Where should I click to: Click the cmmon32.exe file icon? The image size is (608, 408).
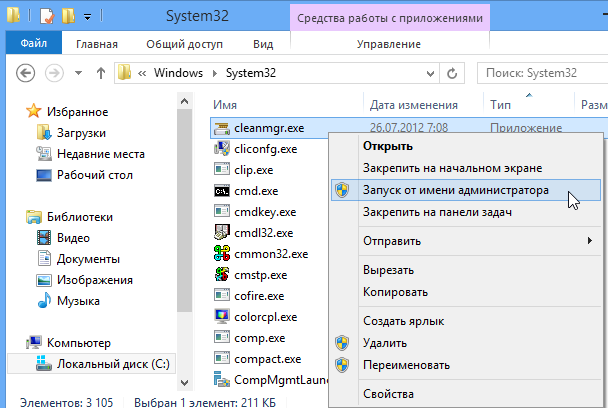tap(222, 254)
